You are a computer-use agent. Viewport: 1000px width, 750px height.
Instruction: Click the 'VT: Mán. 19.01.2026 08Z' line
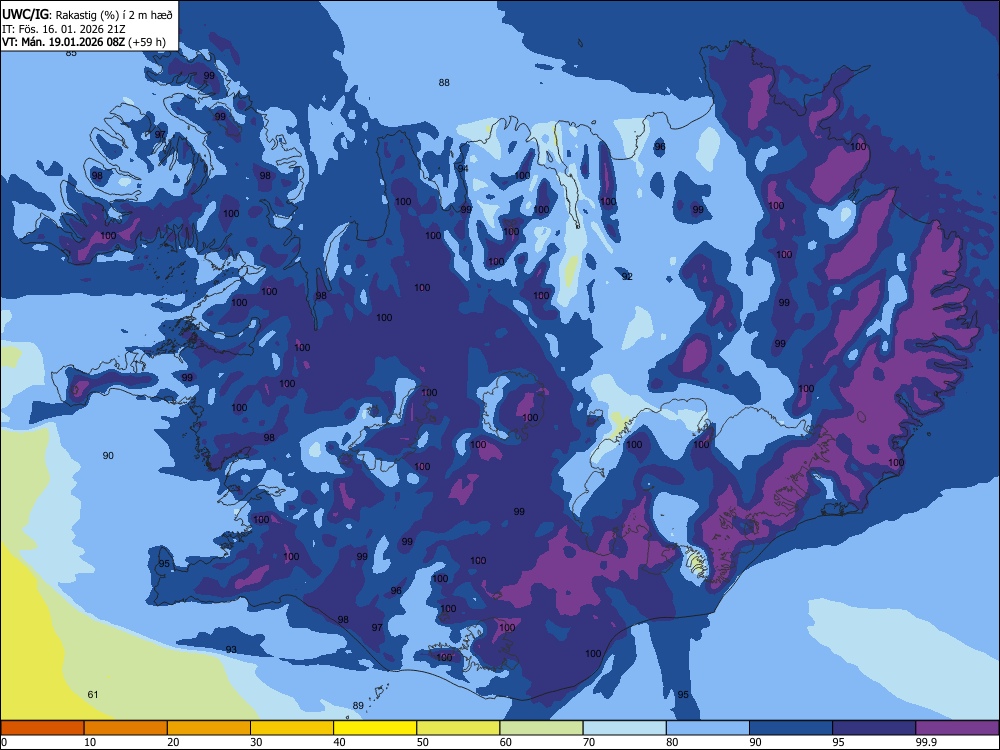(64, 42)
